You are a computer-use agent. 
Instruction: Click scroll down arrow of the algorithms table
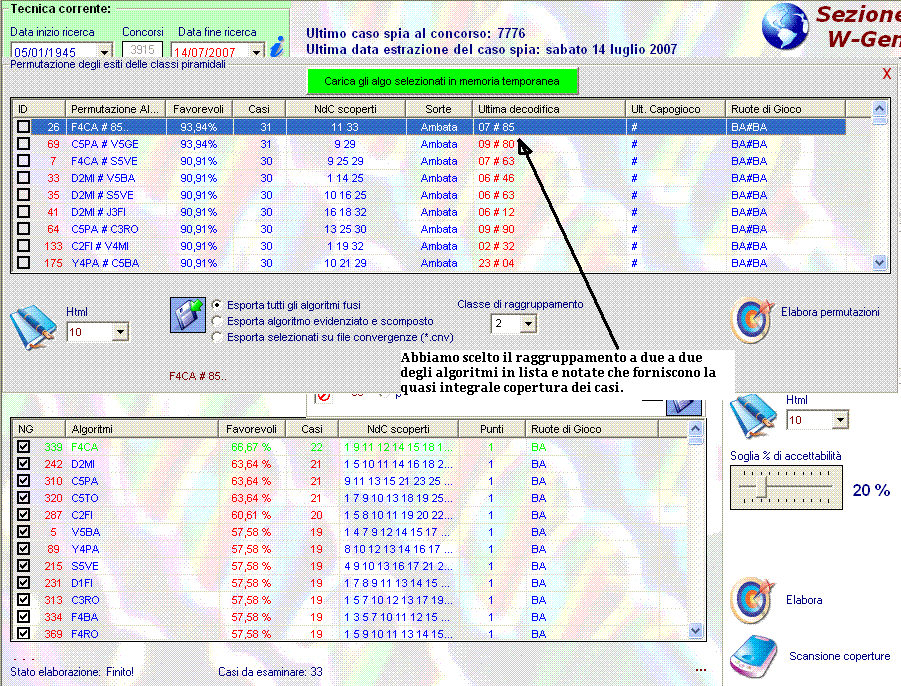[x=695, y=630]
